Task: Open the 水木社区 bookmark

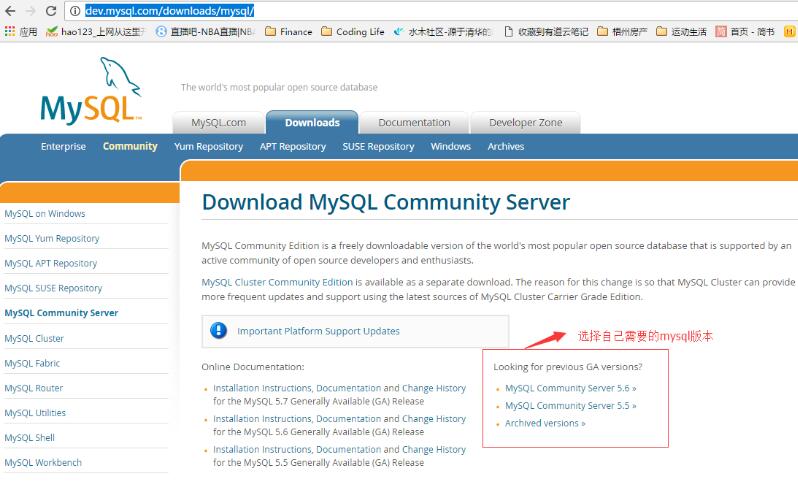Action: coord(443,32)
